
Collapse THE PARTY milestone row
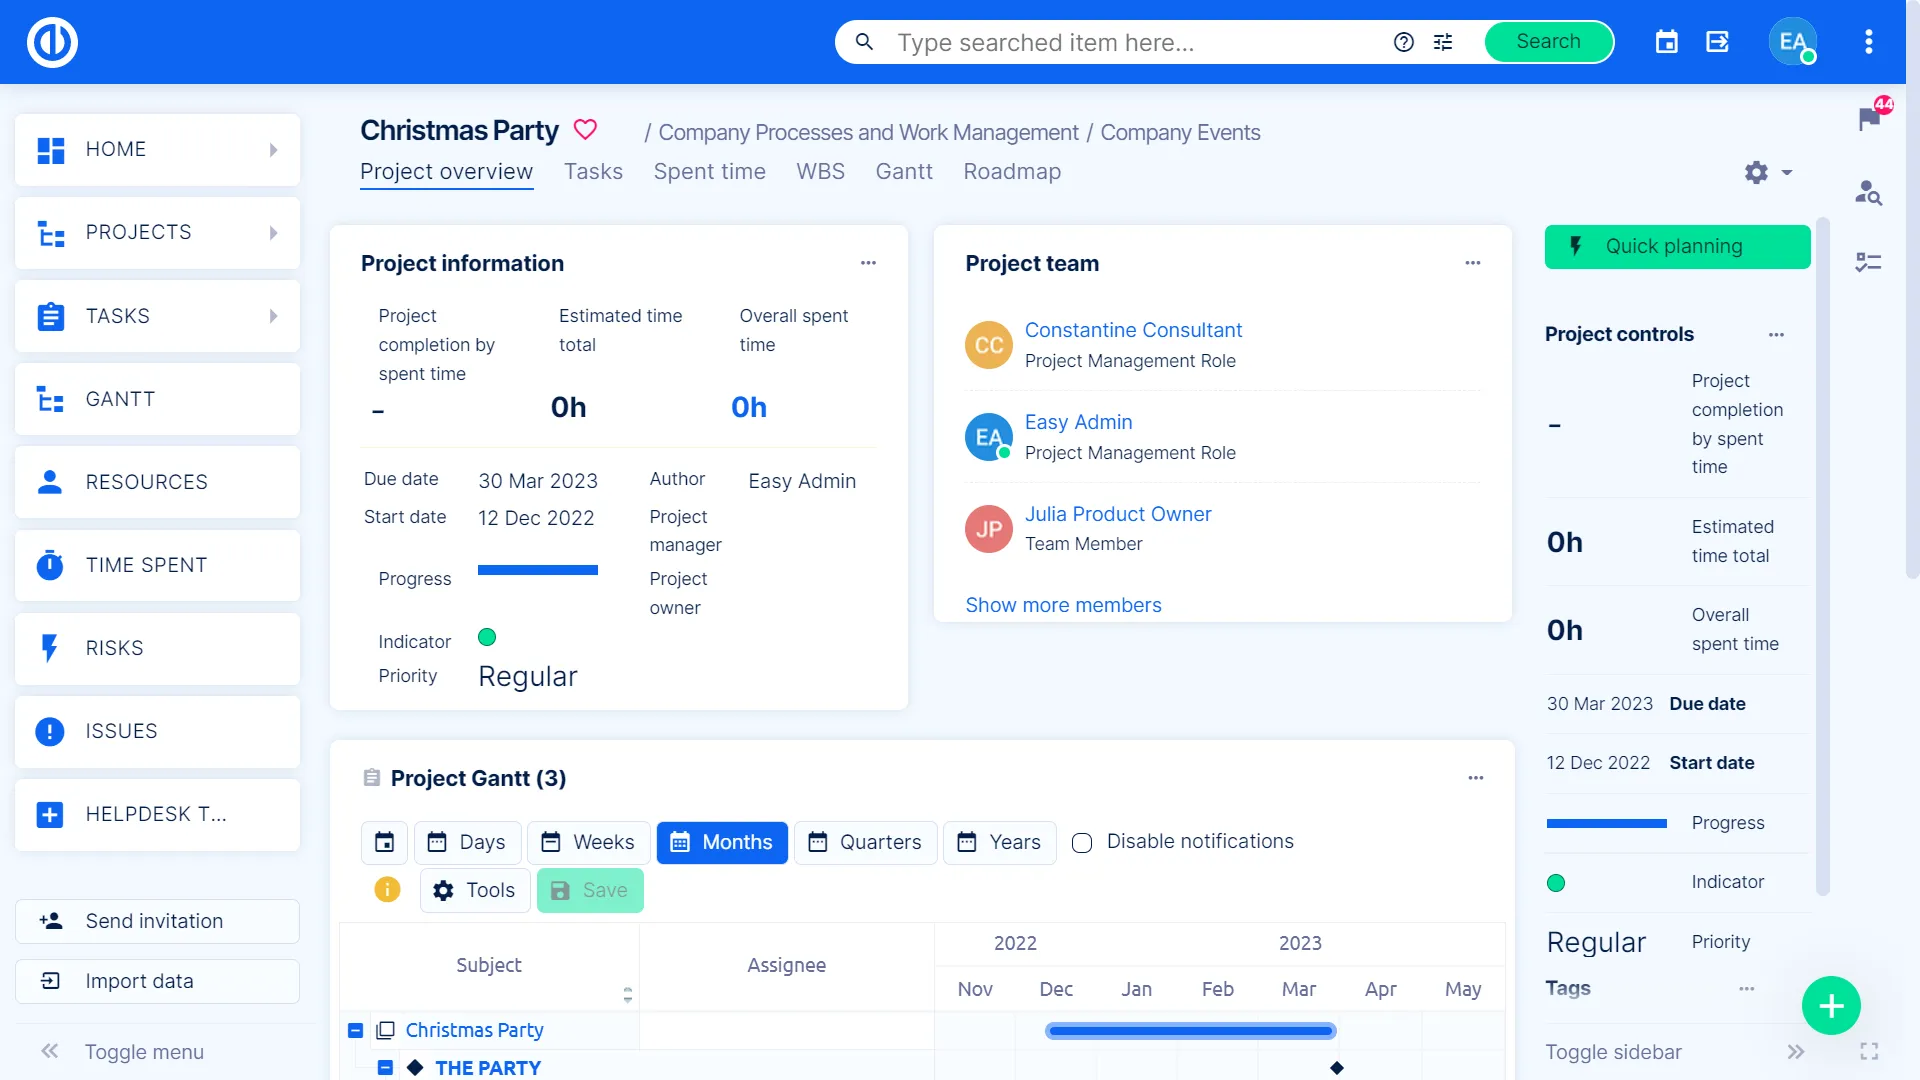[385, 1067]
